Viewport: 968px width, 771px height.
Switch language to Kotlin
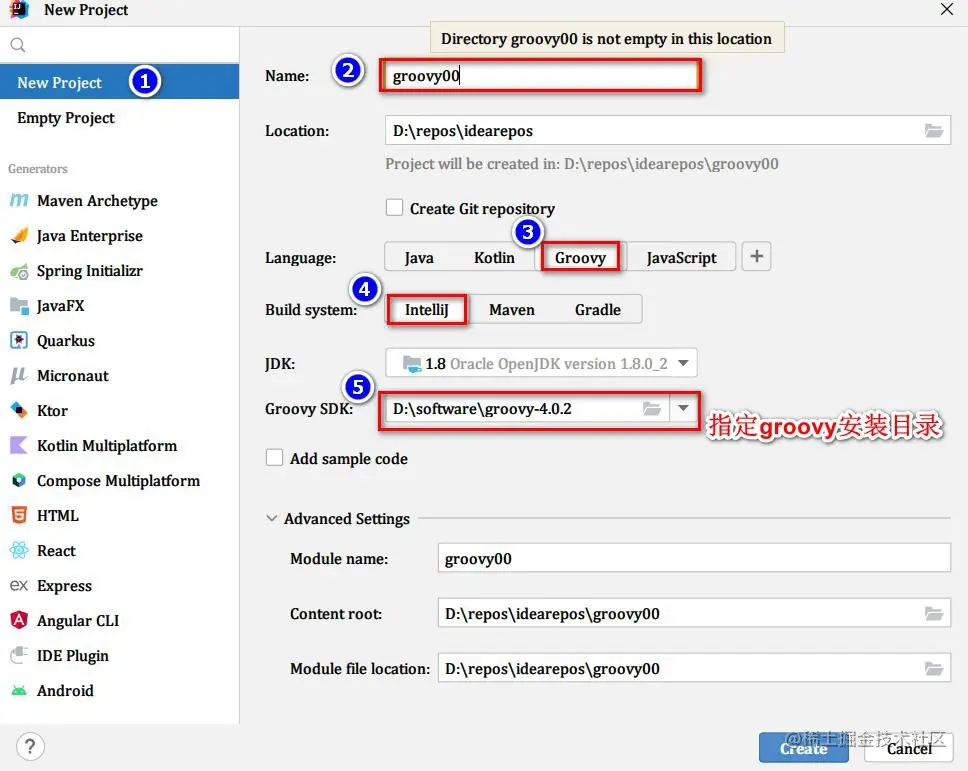[494, 257]
